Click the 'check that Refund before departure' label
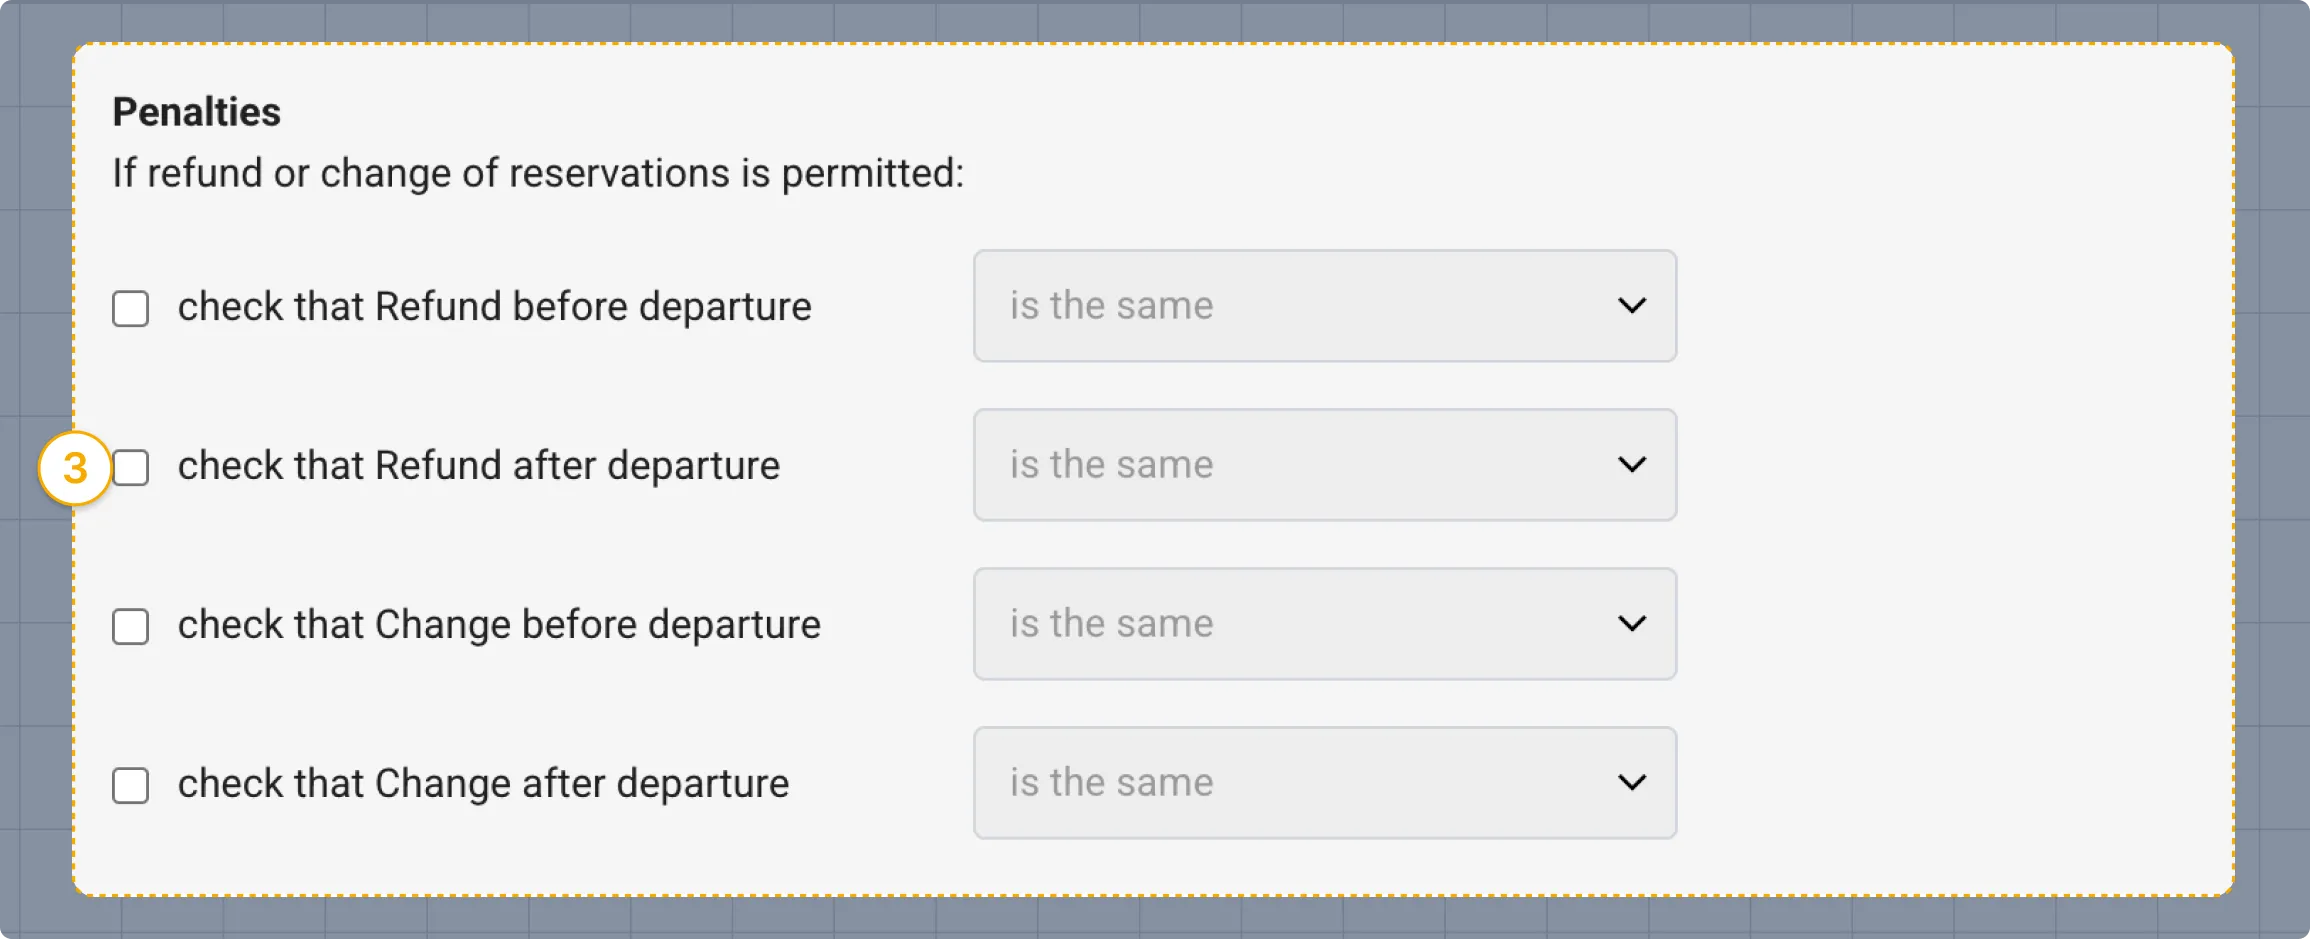Image resolution: width=2310 pixels, height=939 pixels. [494, 307]
